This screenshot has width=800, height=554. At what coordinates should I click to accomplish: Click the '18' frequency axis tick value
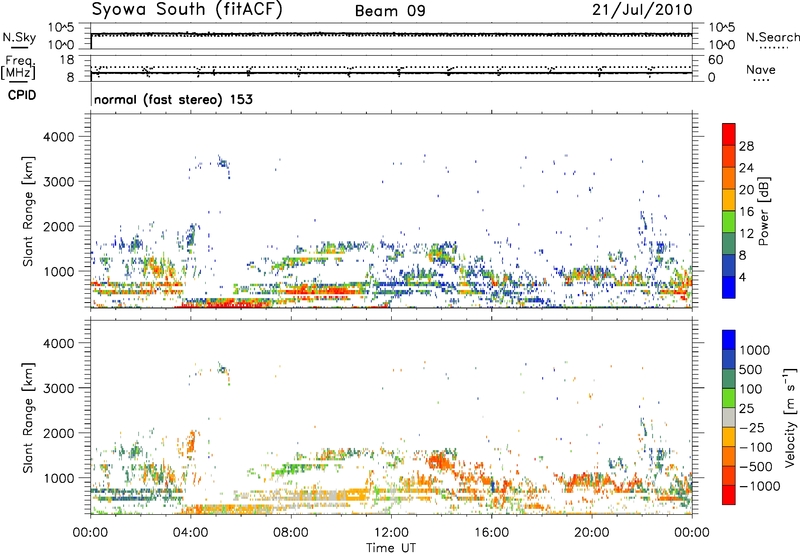coord(66,60)
